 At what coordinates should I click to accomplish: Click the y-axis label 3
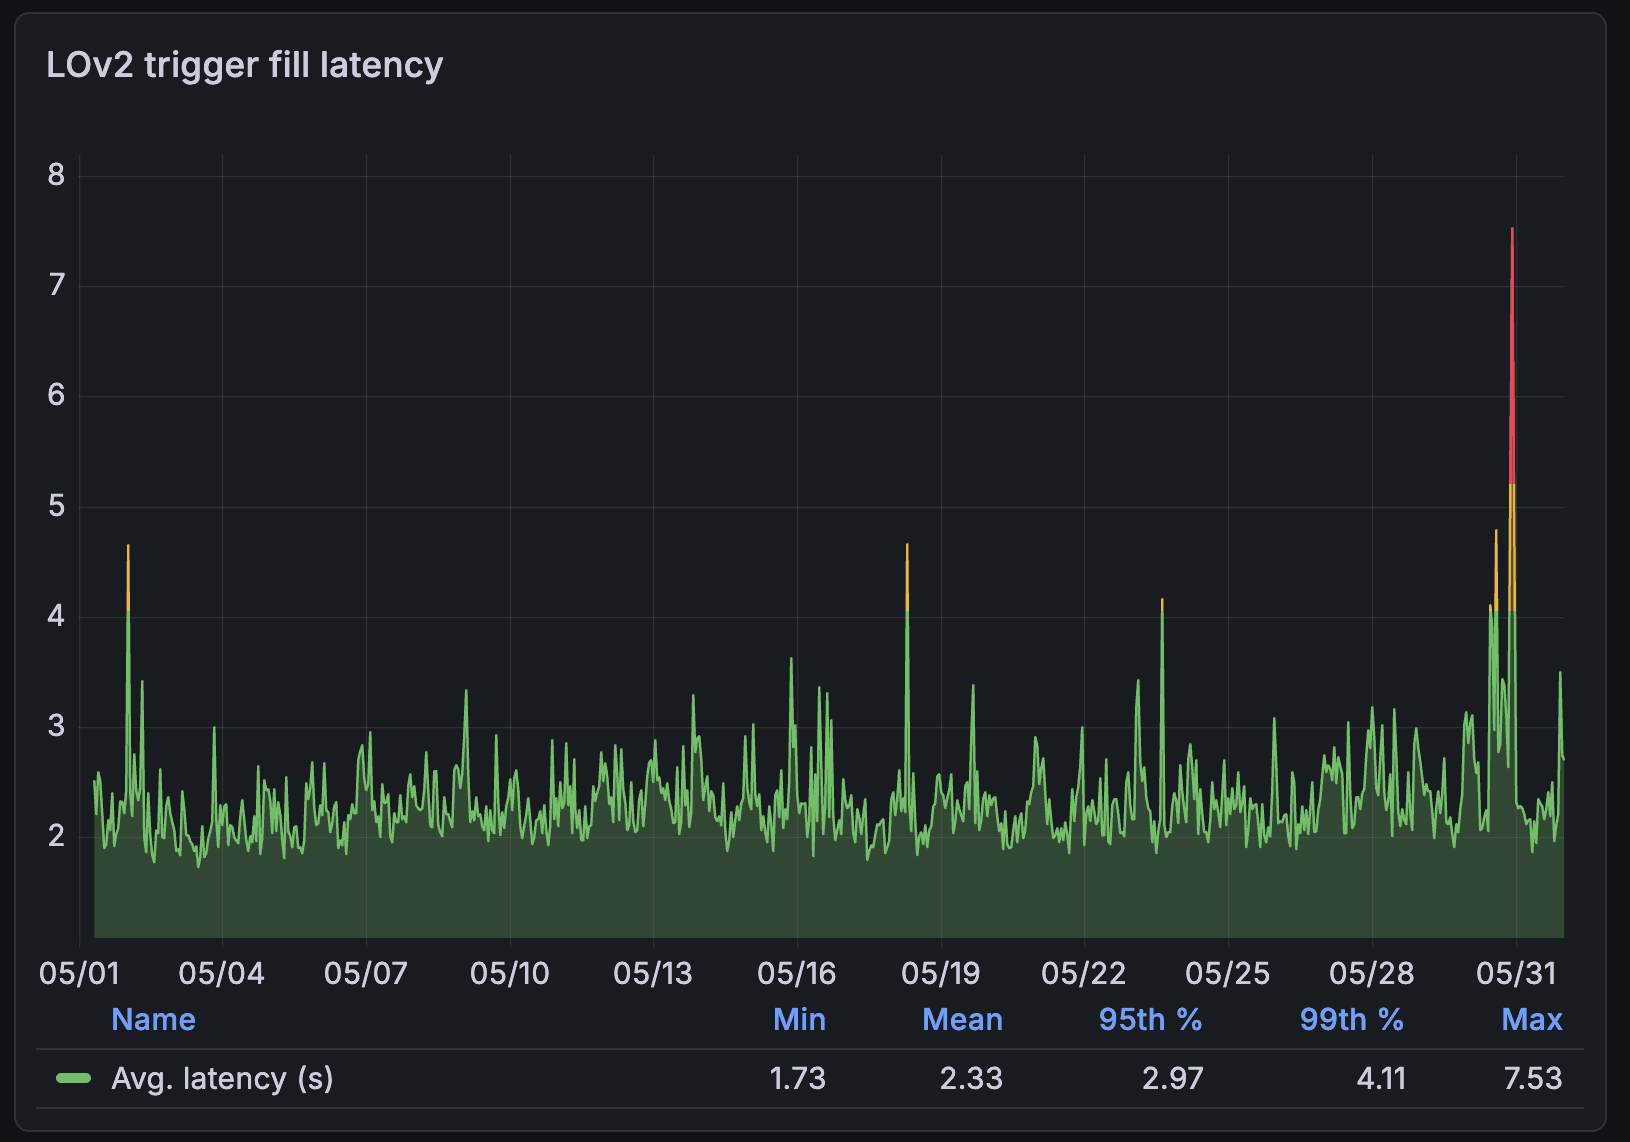tap(56, 726)
